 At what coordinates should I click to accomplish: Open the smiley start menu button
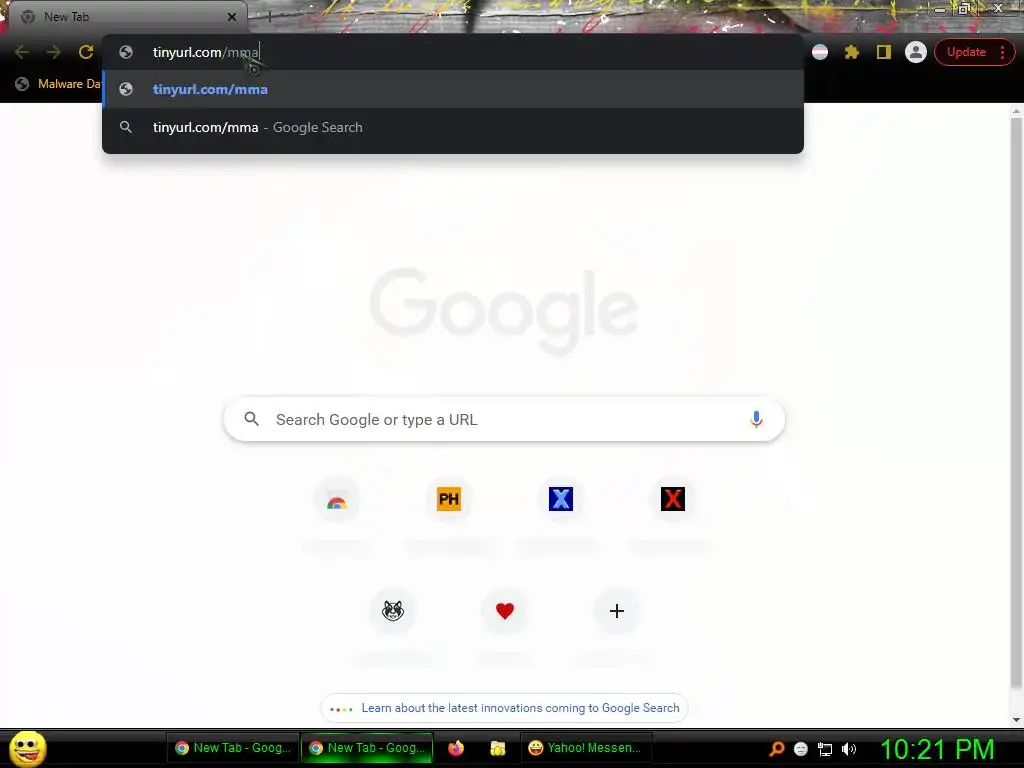27,748
